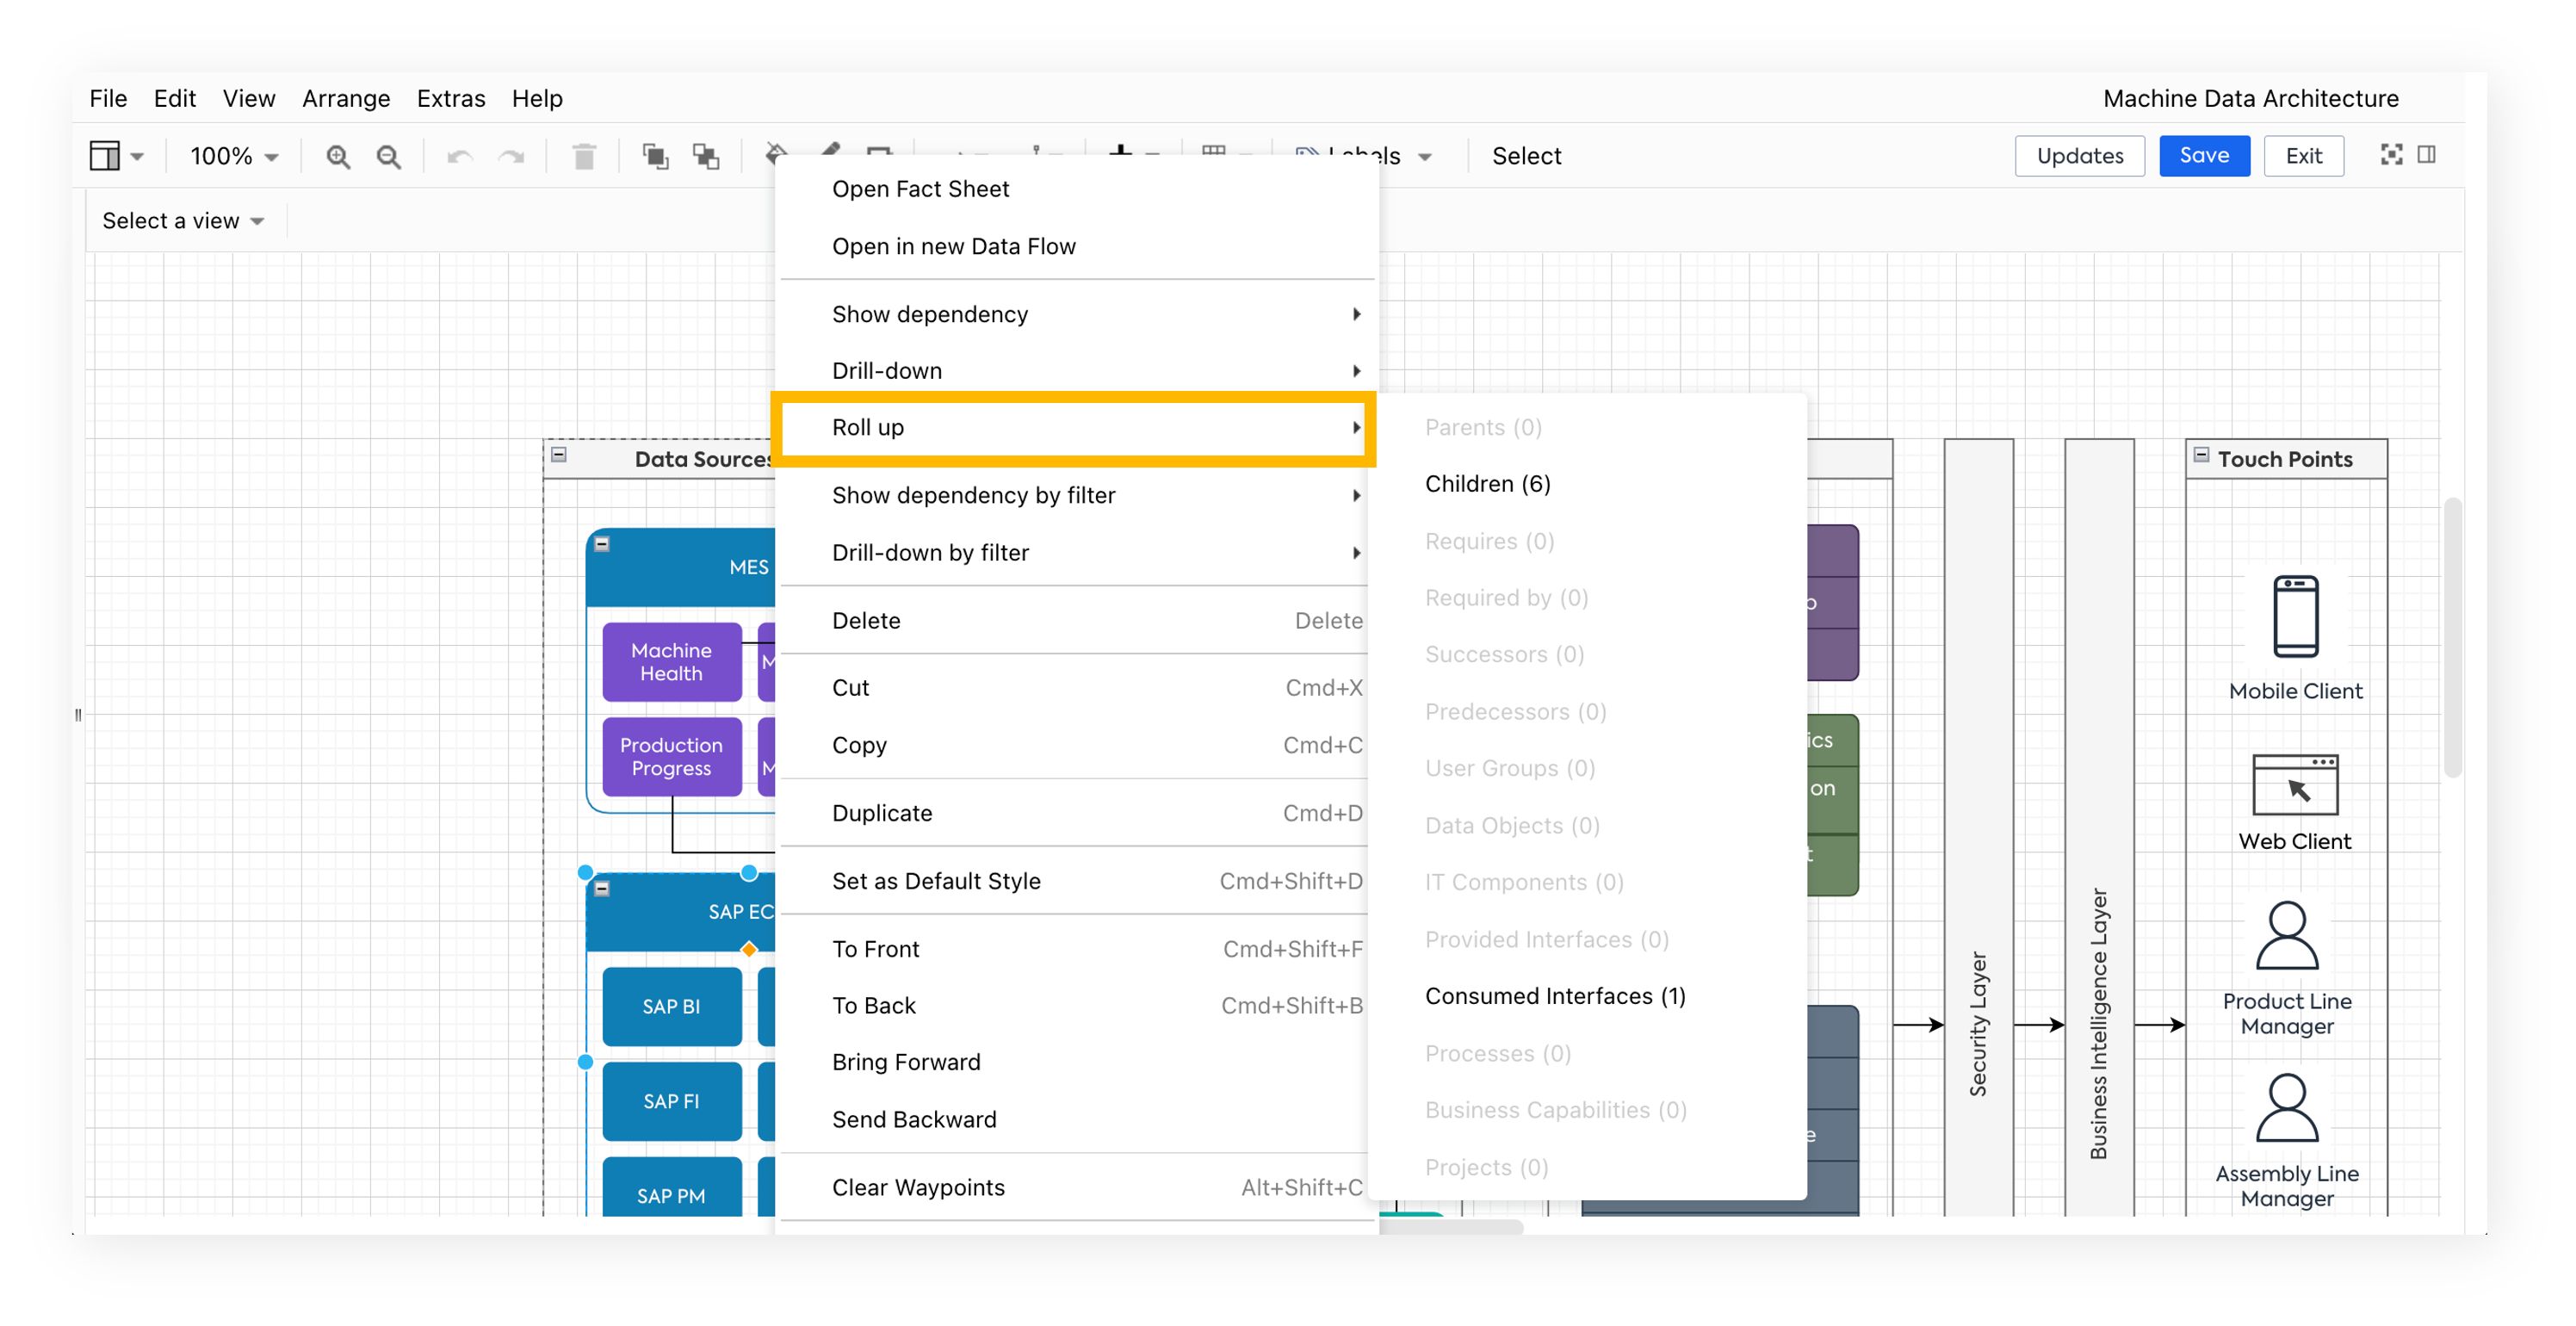The height and width of the screenshot is (1326, 2576).
Task: Click the zoom in magnifier
Action: click(338, 157)
